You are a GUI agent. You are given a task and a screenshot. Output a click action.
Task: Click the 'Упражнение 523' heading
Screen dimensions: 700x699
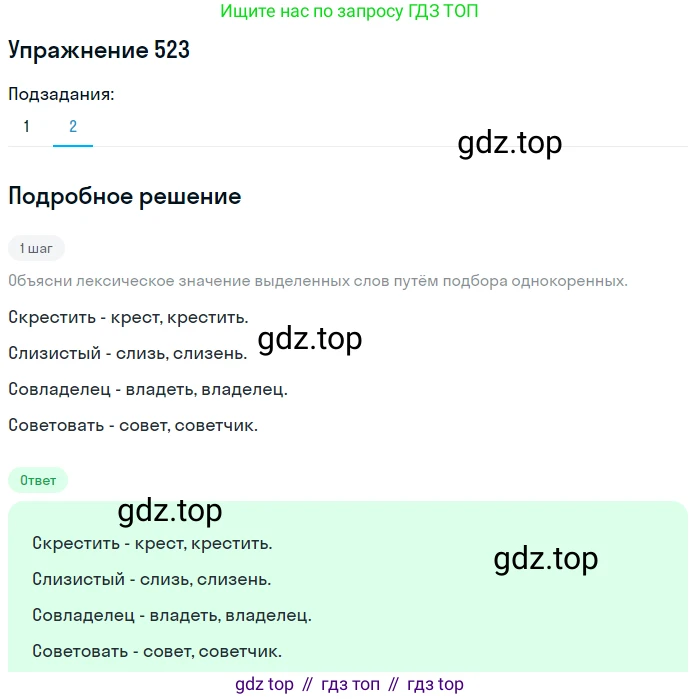click(99, 51)
